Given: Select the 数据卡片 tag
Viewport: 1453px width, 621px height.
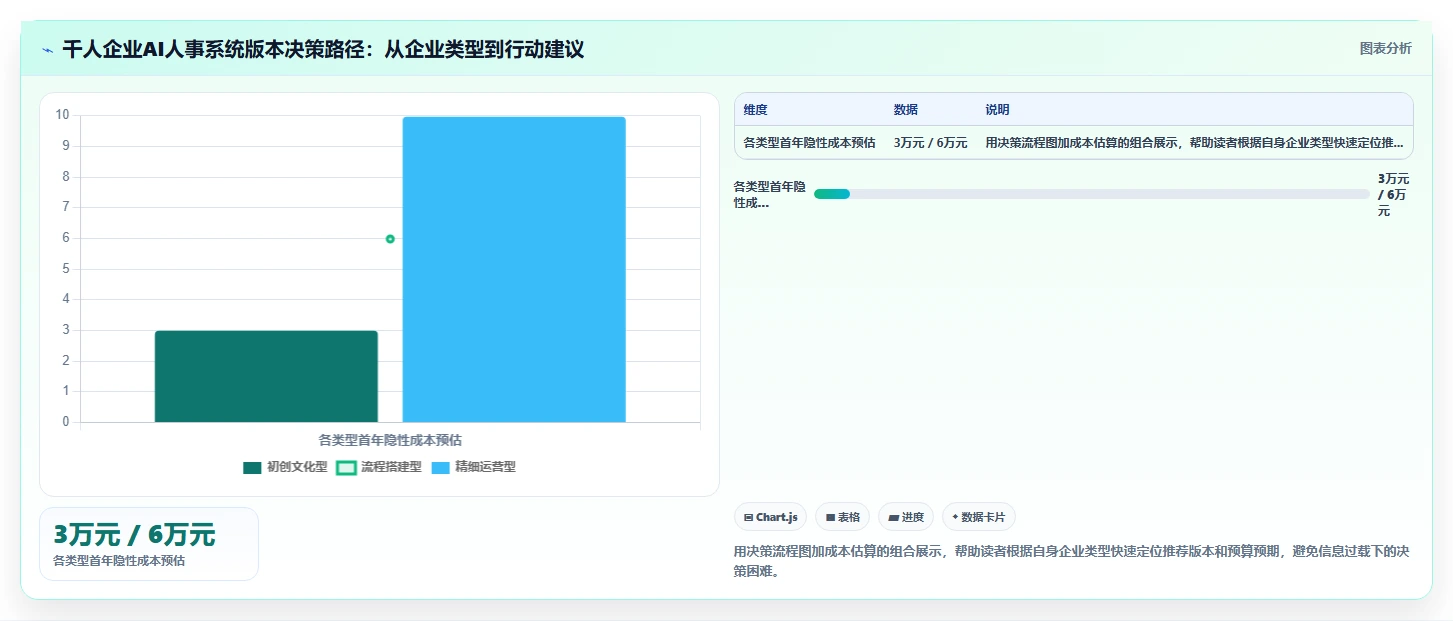Looking at the screenshot, I should (979, 517).
